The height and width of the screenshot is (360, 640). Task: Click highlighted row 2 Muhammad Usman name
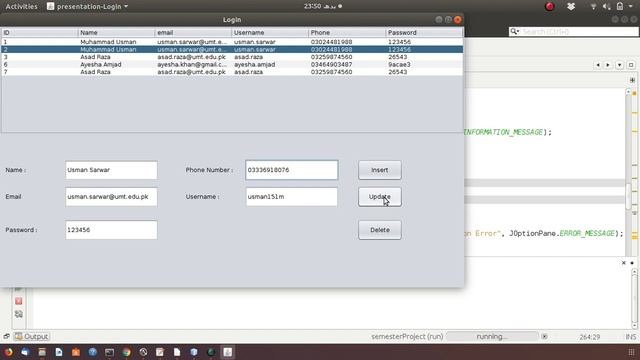pyautogui.click(x=116, y=49)
